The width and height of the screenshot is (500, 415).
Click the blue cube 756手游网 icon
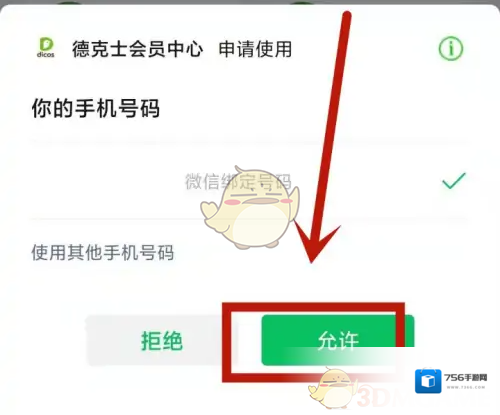pos(428,381)
